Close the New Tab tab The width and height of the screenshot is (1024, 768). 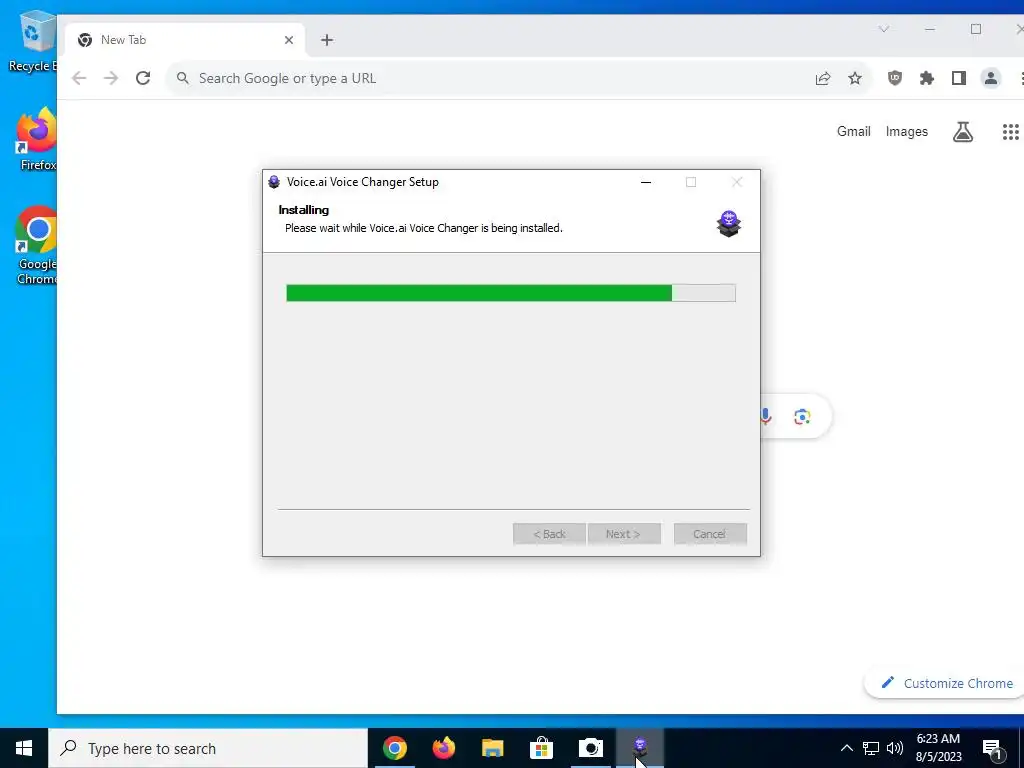[289, 40]
